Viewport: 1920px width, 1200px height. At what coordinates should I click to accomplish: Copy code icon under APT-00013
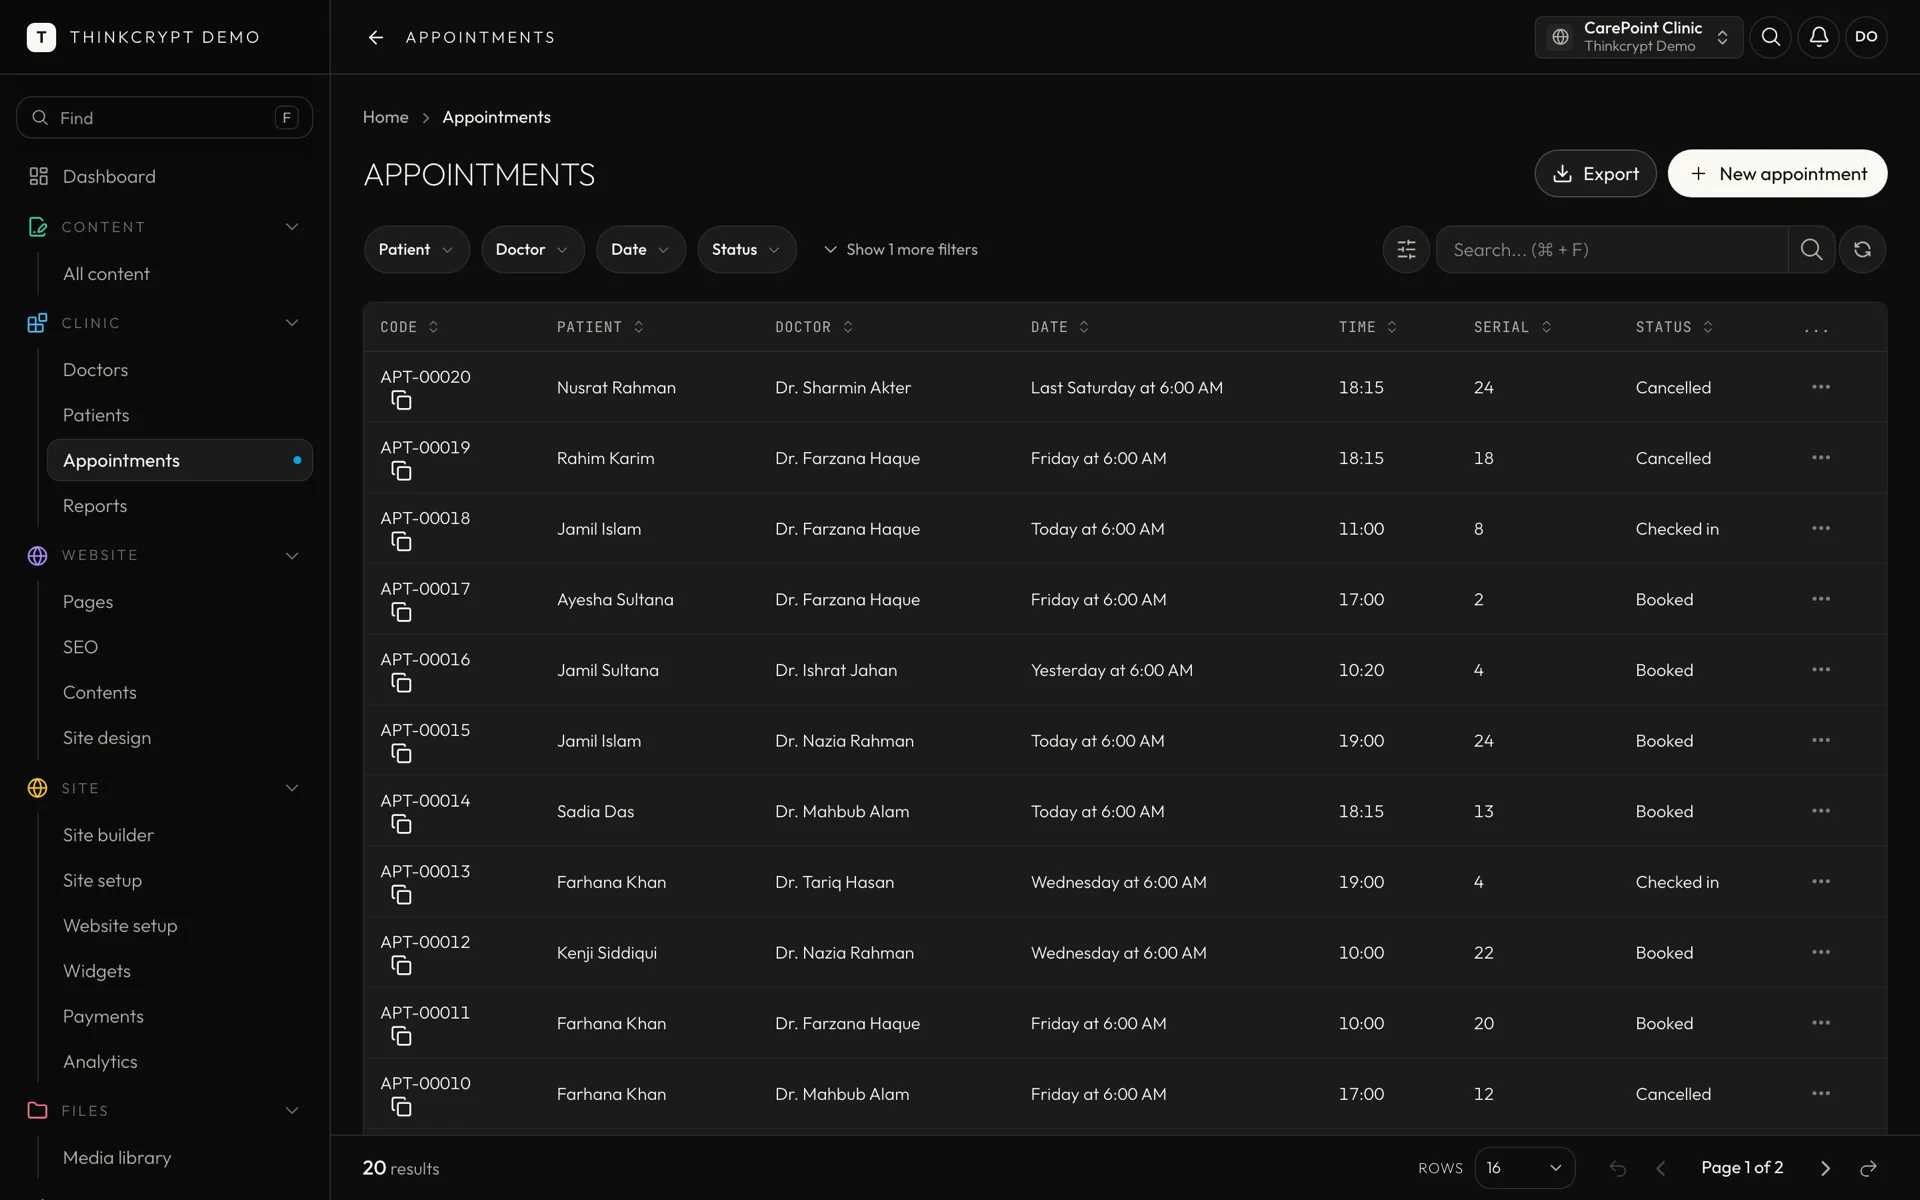[401, 895]
